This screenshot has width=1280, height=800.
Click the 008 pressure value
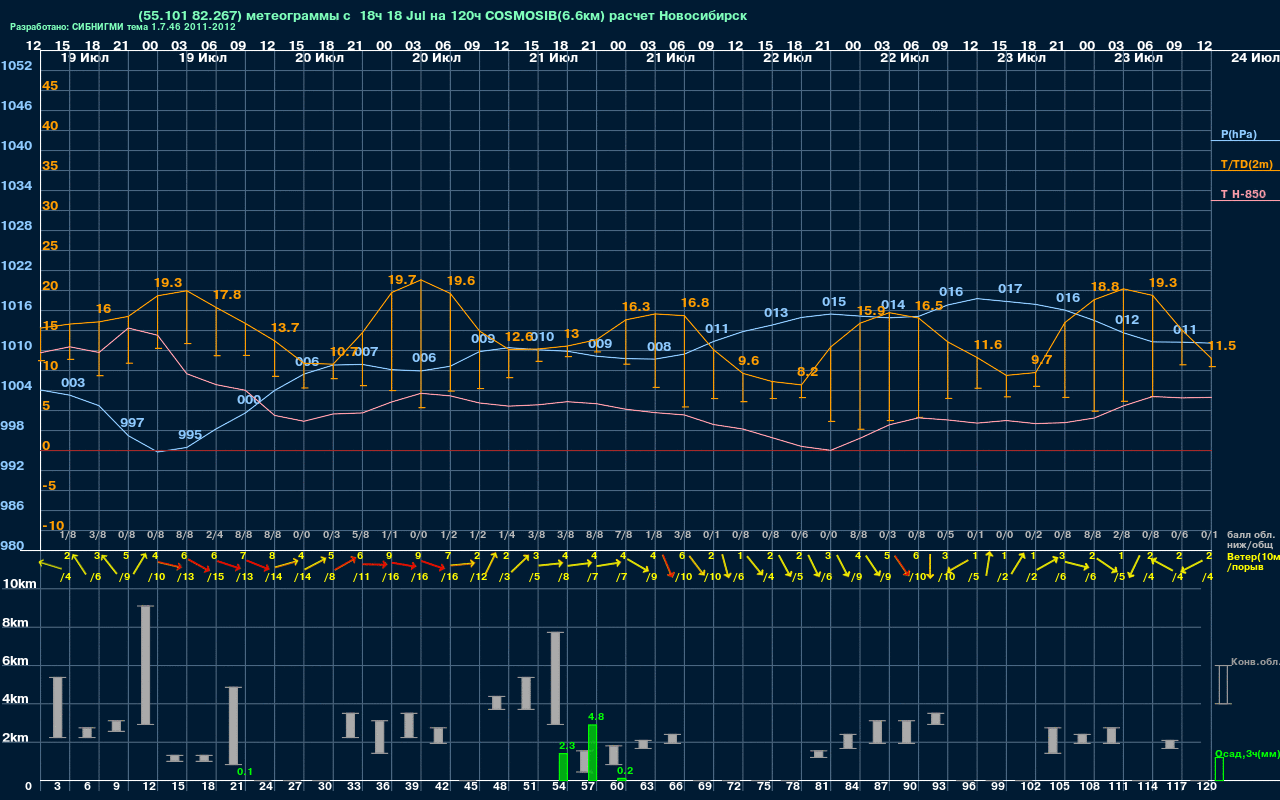tap(659, 347)
